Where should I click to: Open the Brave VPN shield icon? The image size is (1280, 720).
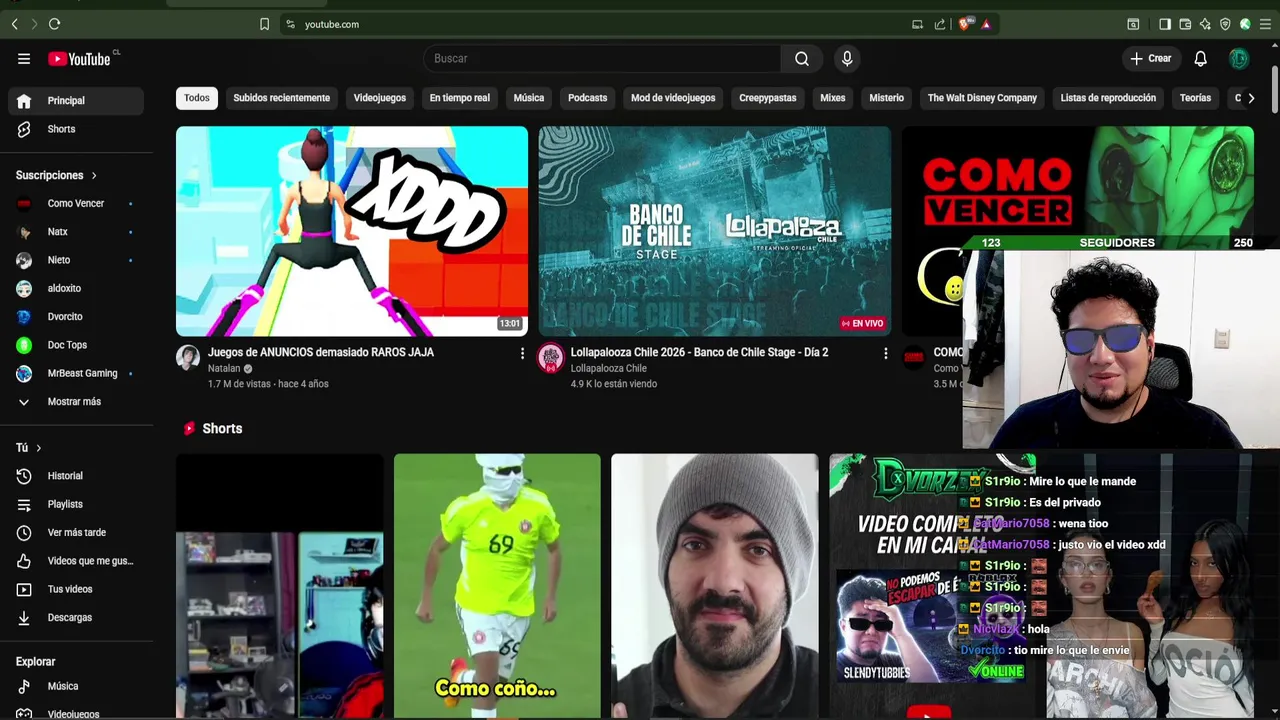coord(1225,24)
